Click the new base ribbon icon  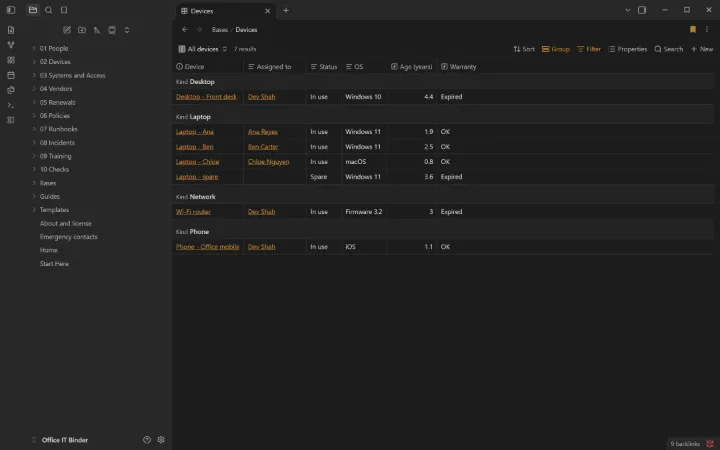(x=11, y=120)
